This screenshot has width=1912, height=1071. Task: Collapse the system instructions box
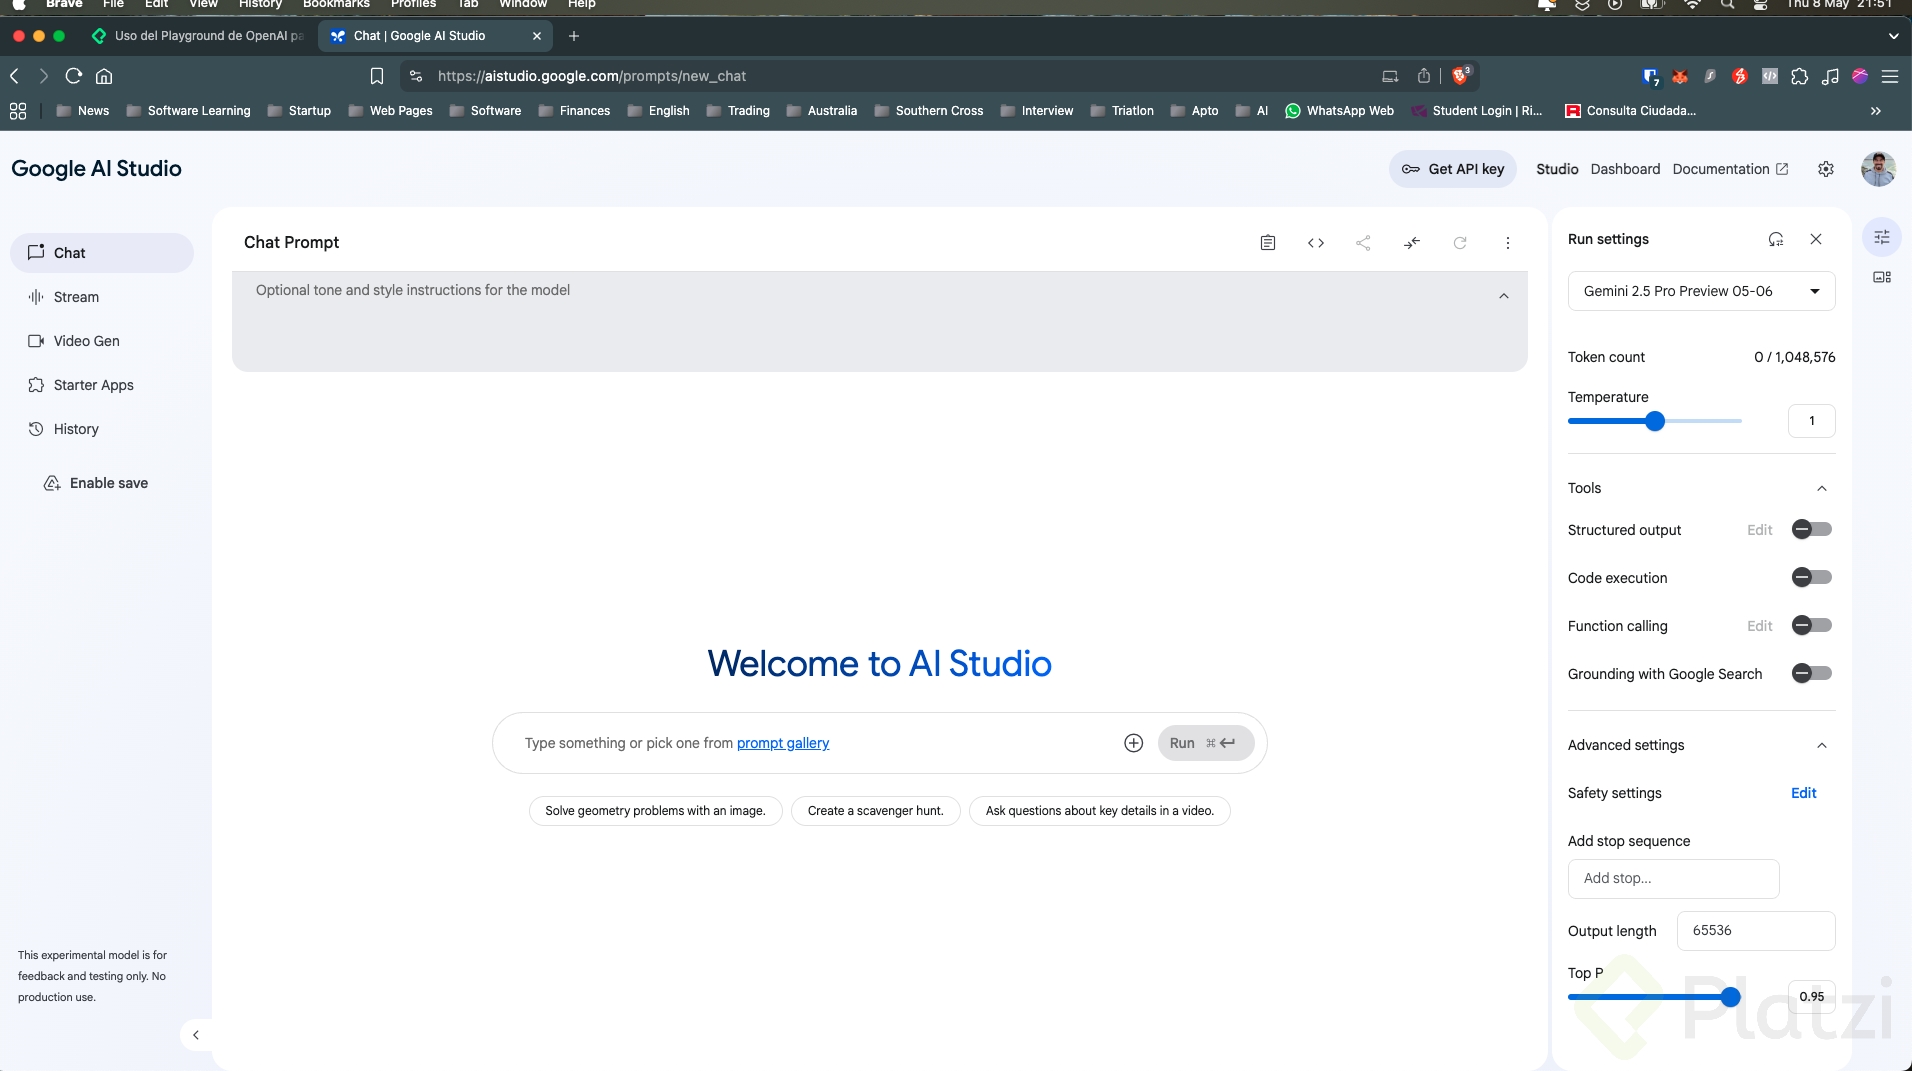coord(1504,296)
